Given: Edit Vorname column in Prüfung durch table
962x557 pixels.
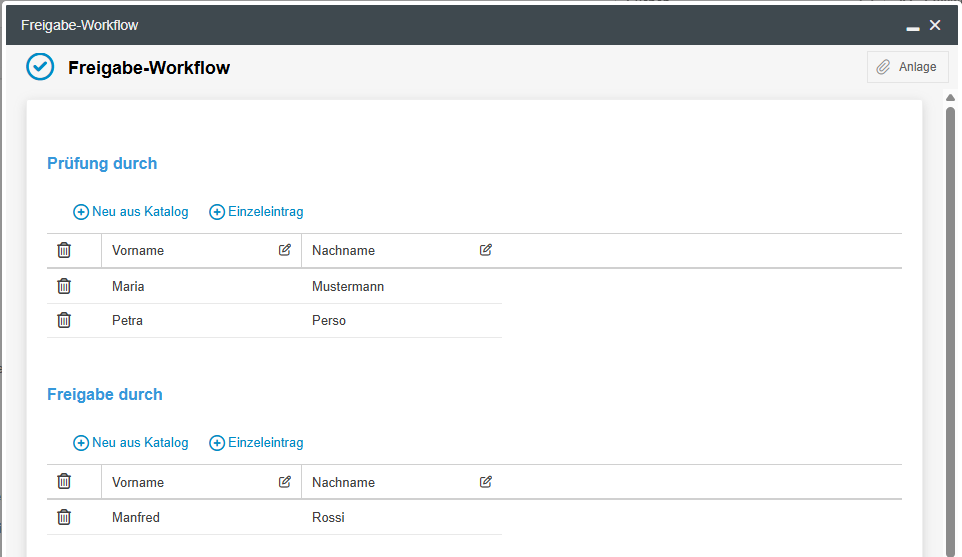Looking at the screenshot, I should click(285, 250).
